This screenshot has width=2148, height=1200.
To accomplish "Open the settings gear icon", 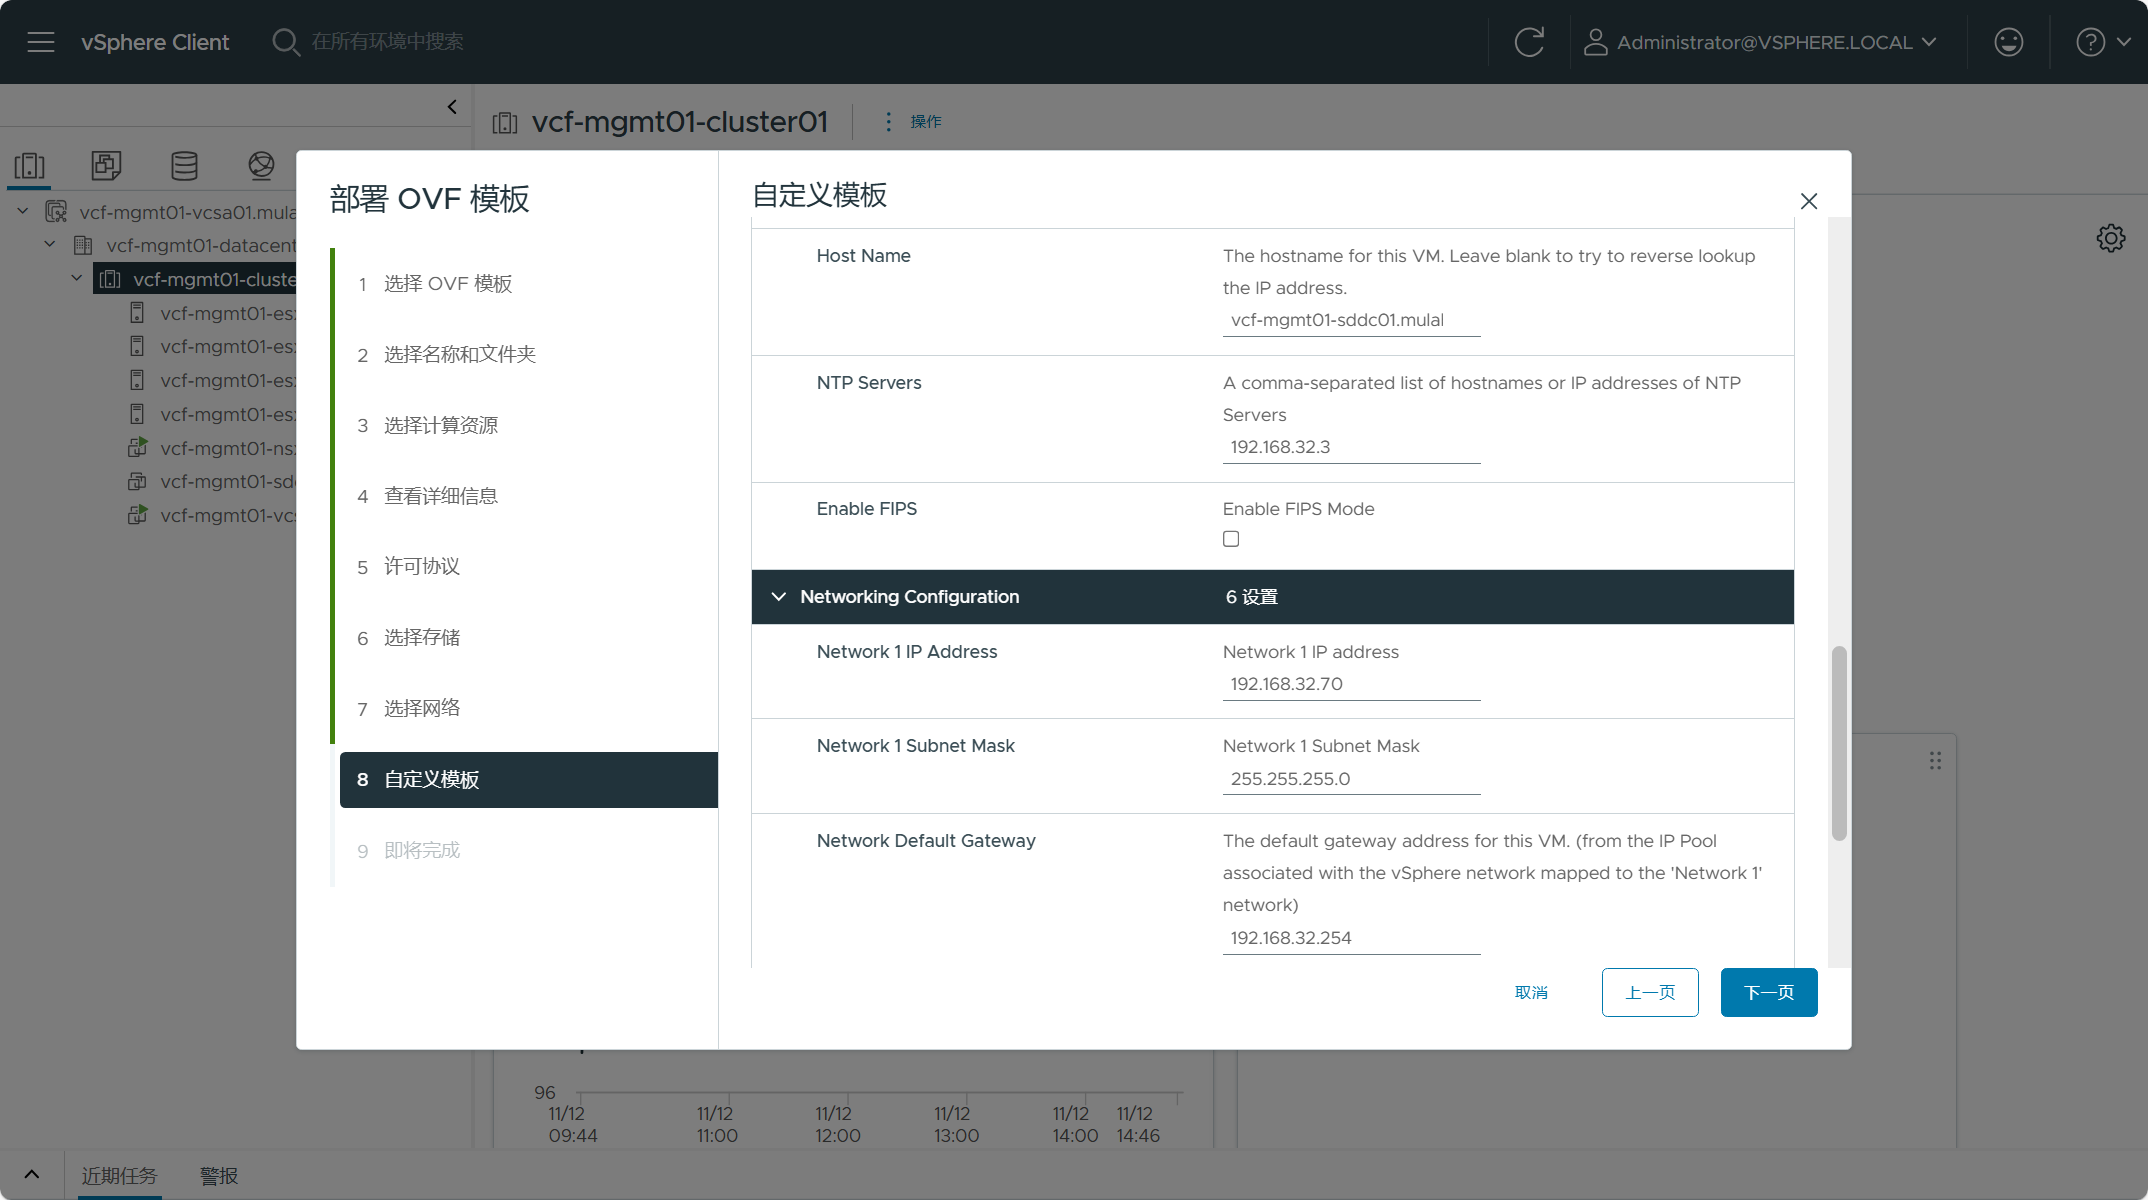I will tap(2110, 238).
